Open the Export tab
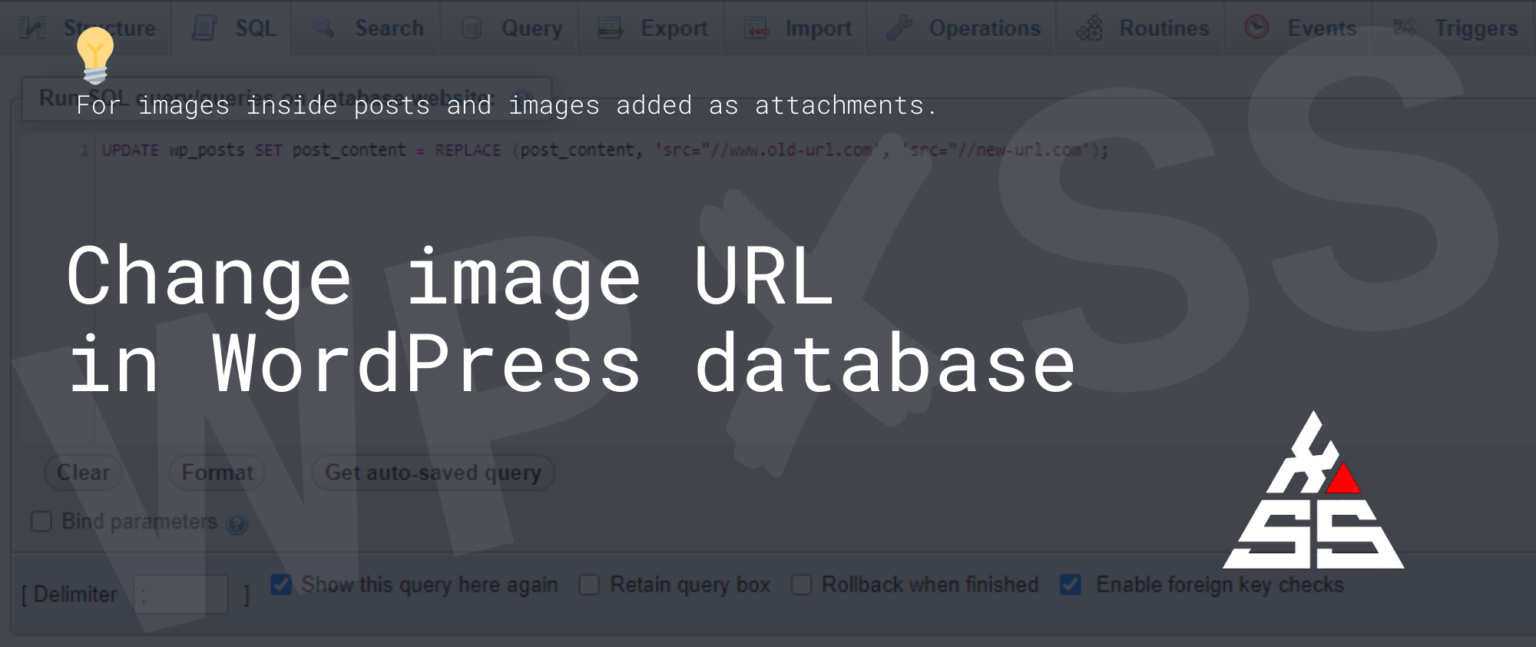This screenshot has width=1536, height=647. pyautogui.click(x=653, y=28)
